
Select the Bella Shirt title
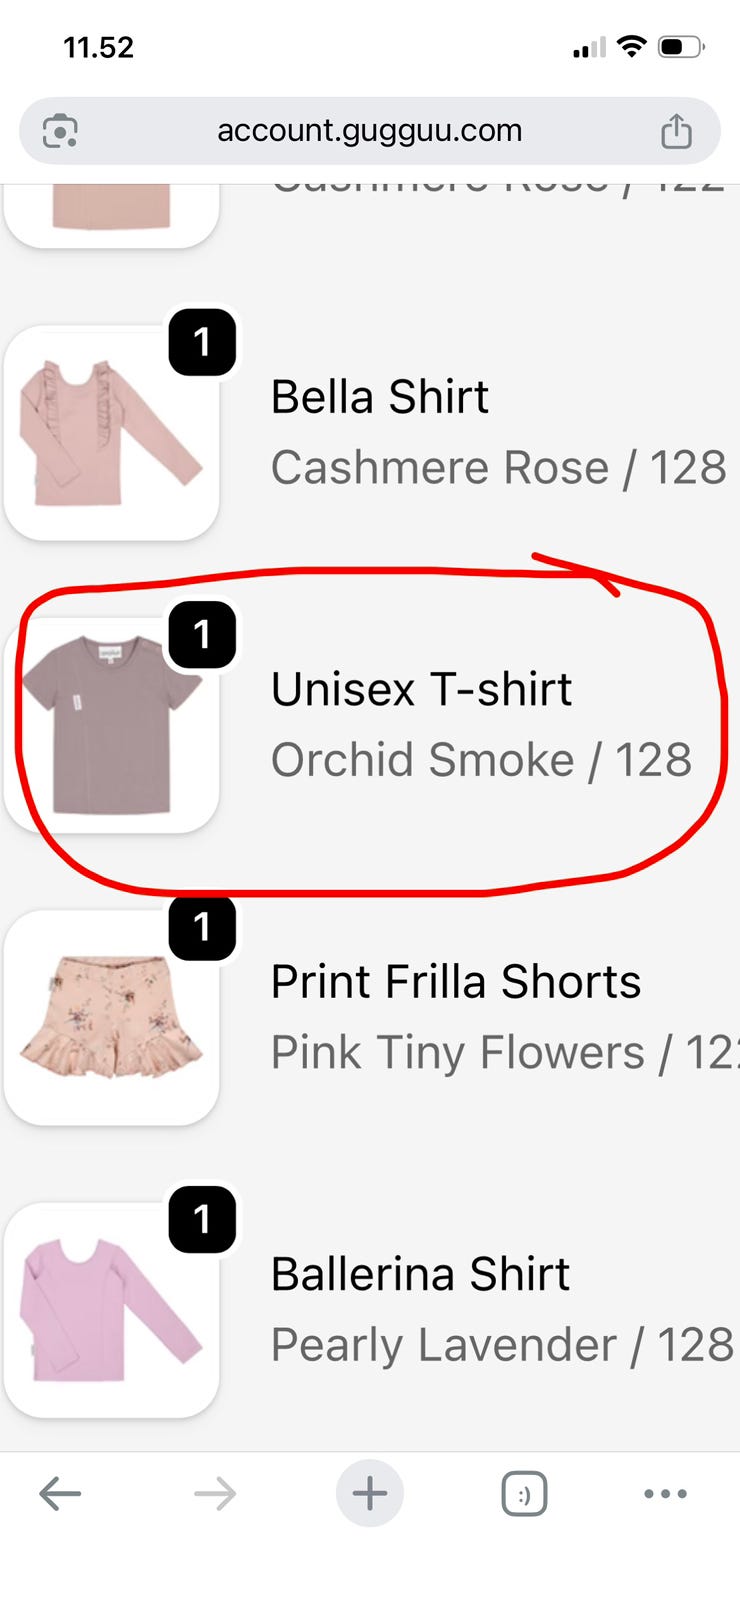point(380,397)
